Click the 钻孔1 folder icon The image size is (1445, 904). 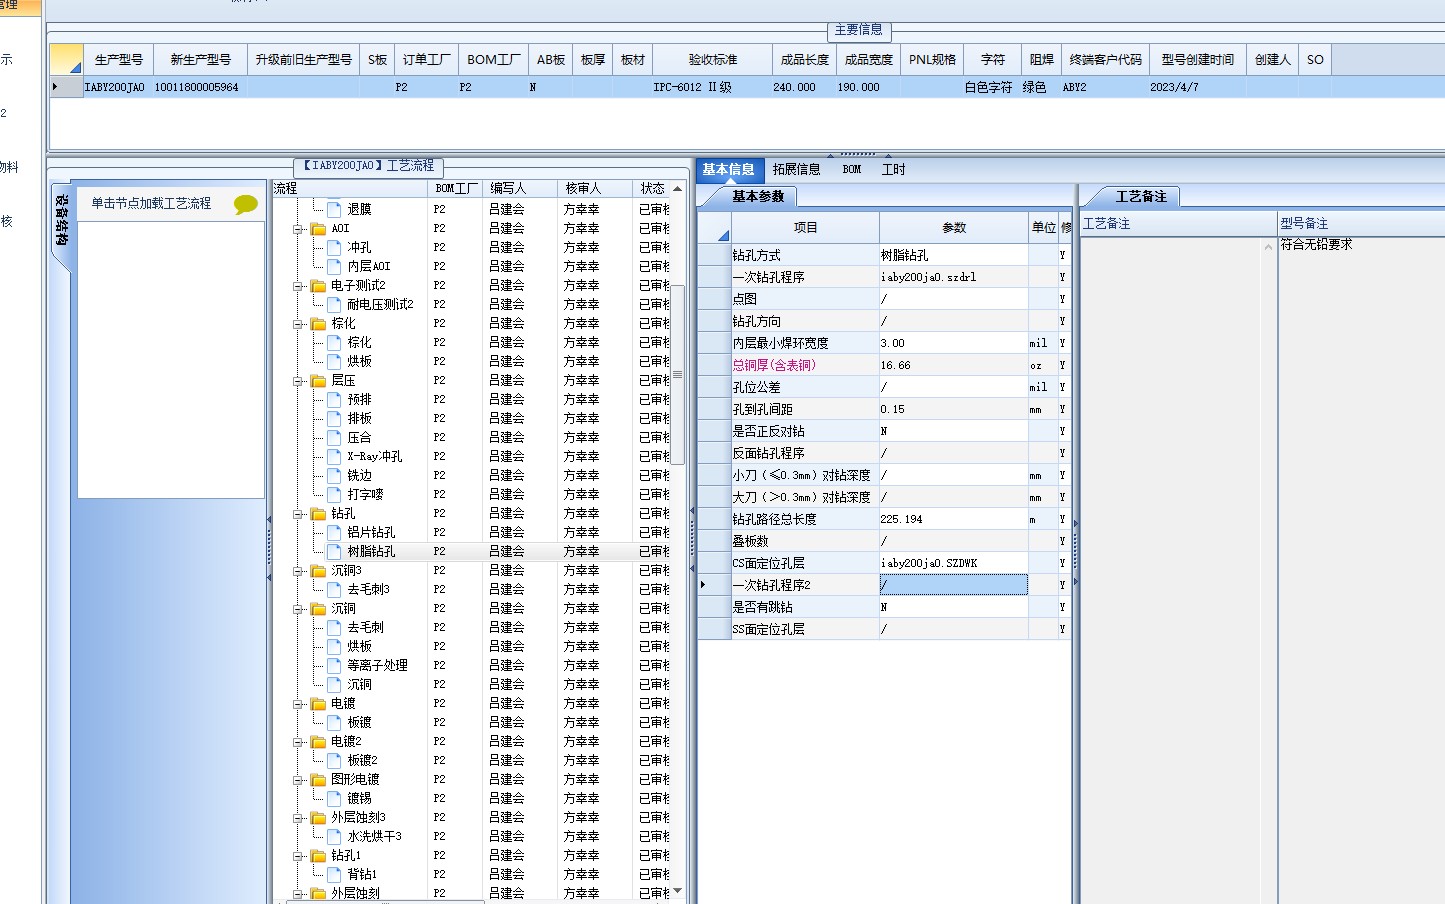(x=318, y=856)
